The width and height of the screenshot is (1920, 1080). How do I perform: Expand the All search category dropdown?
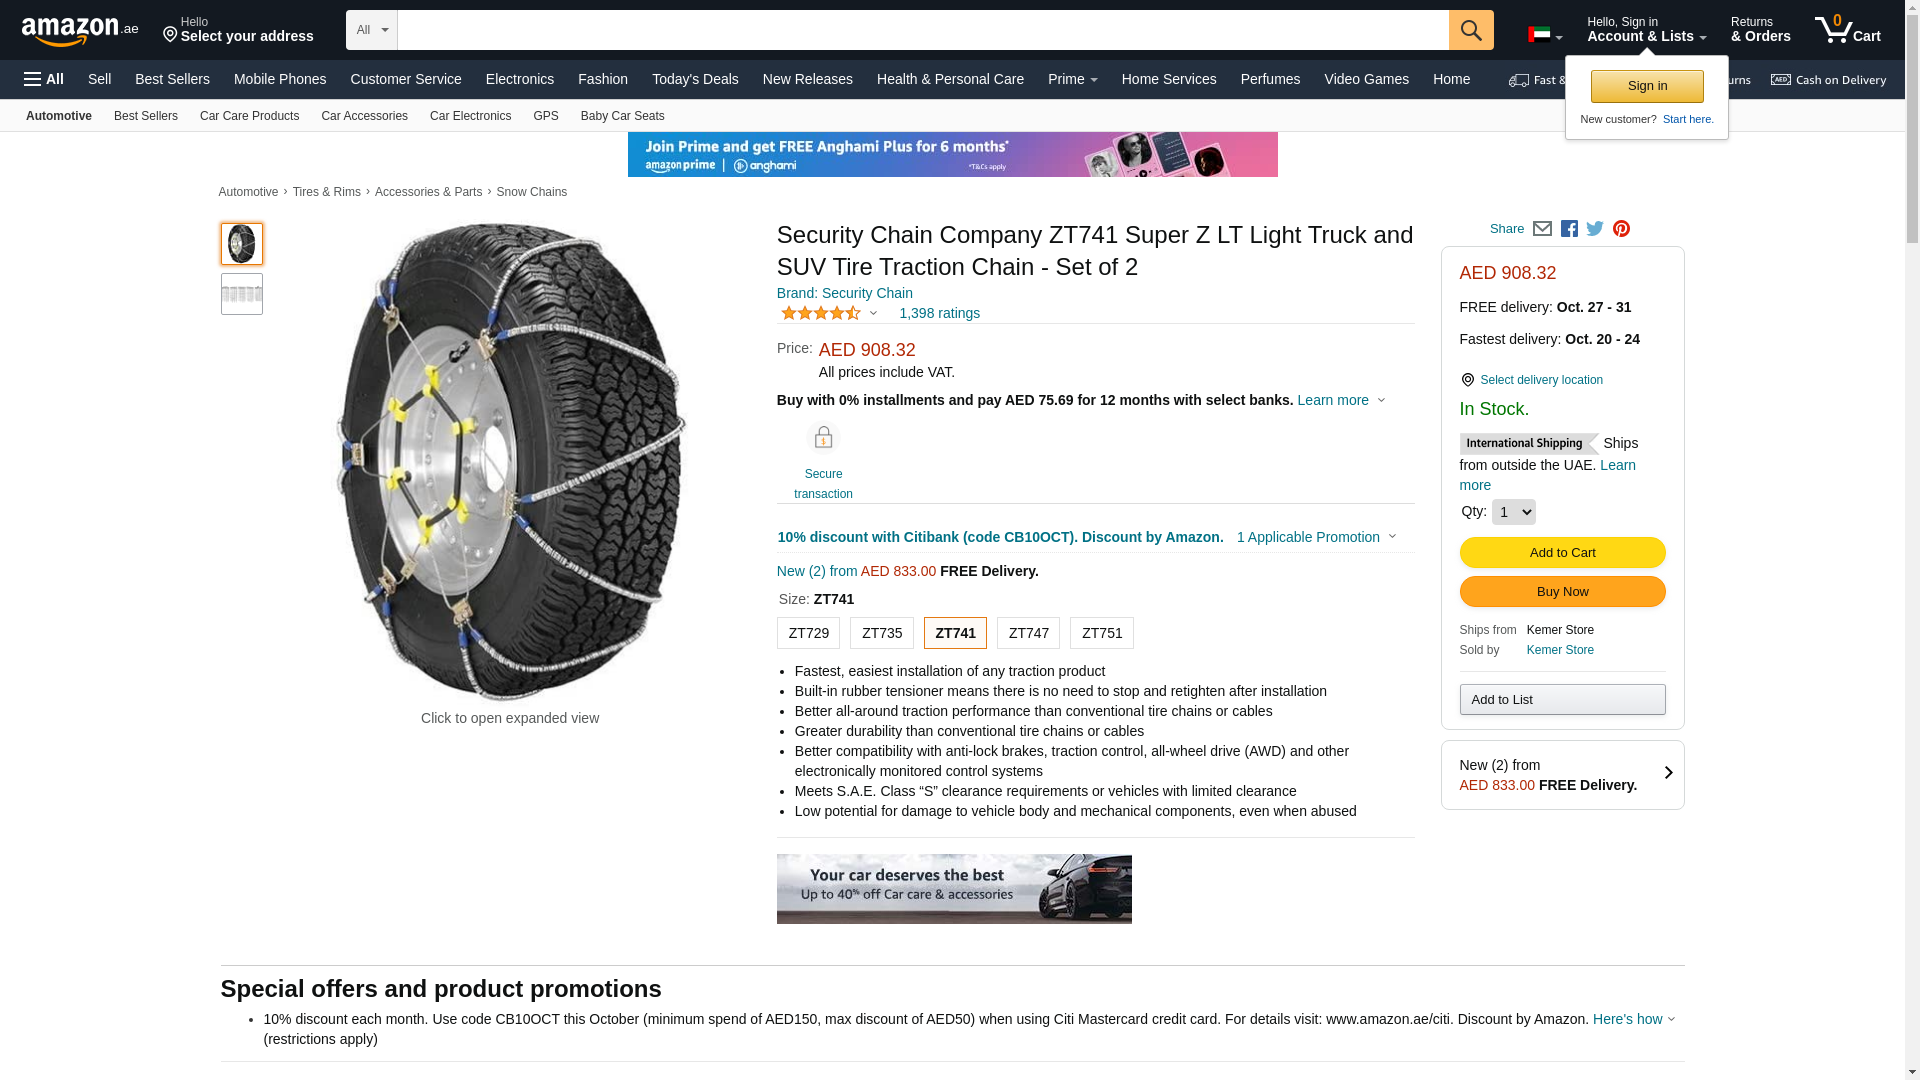(371, 30)
